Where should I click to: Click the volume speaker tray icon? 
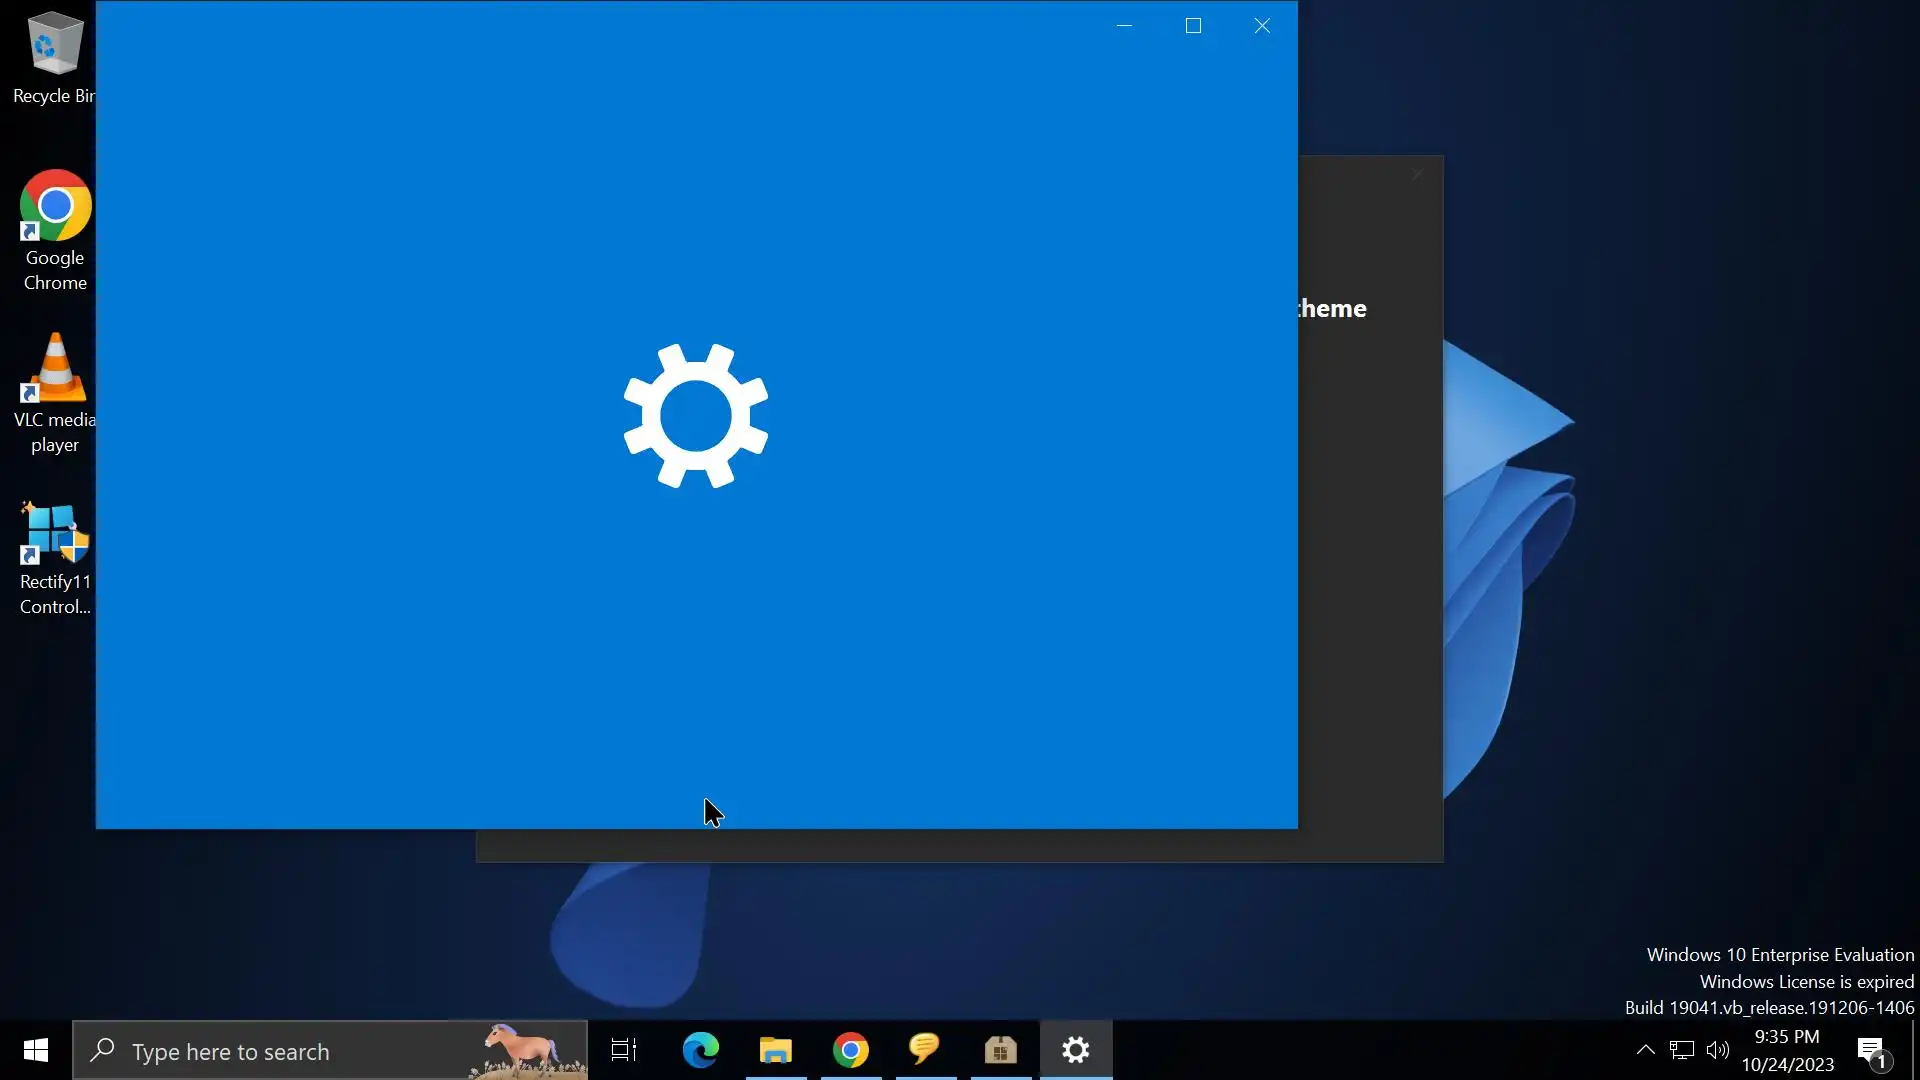[1717, 1050]
